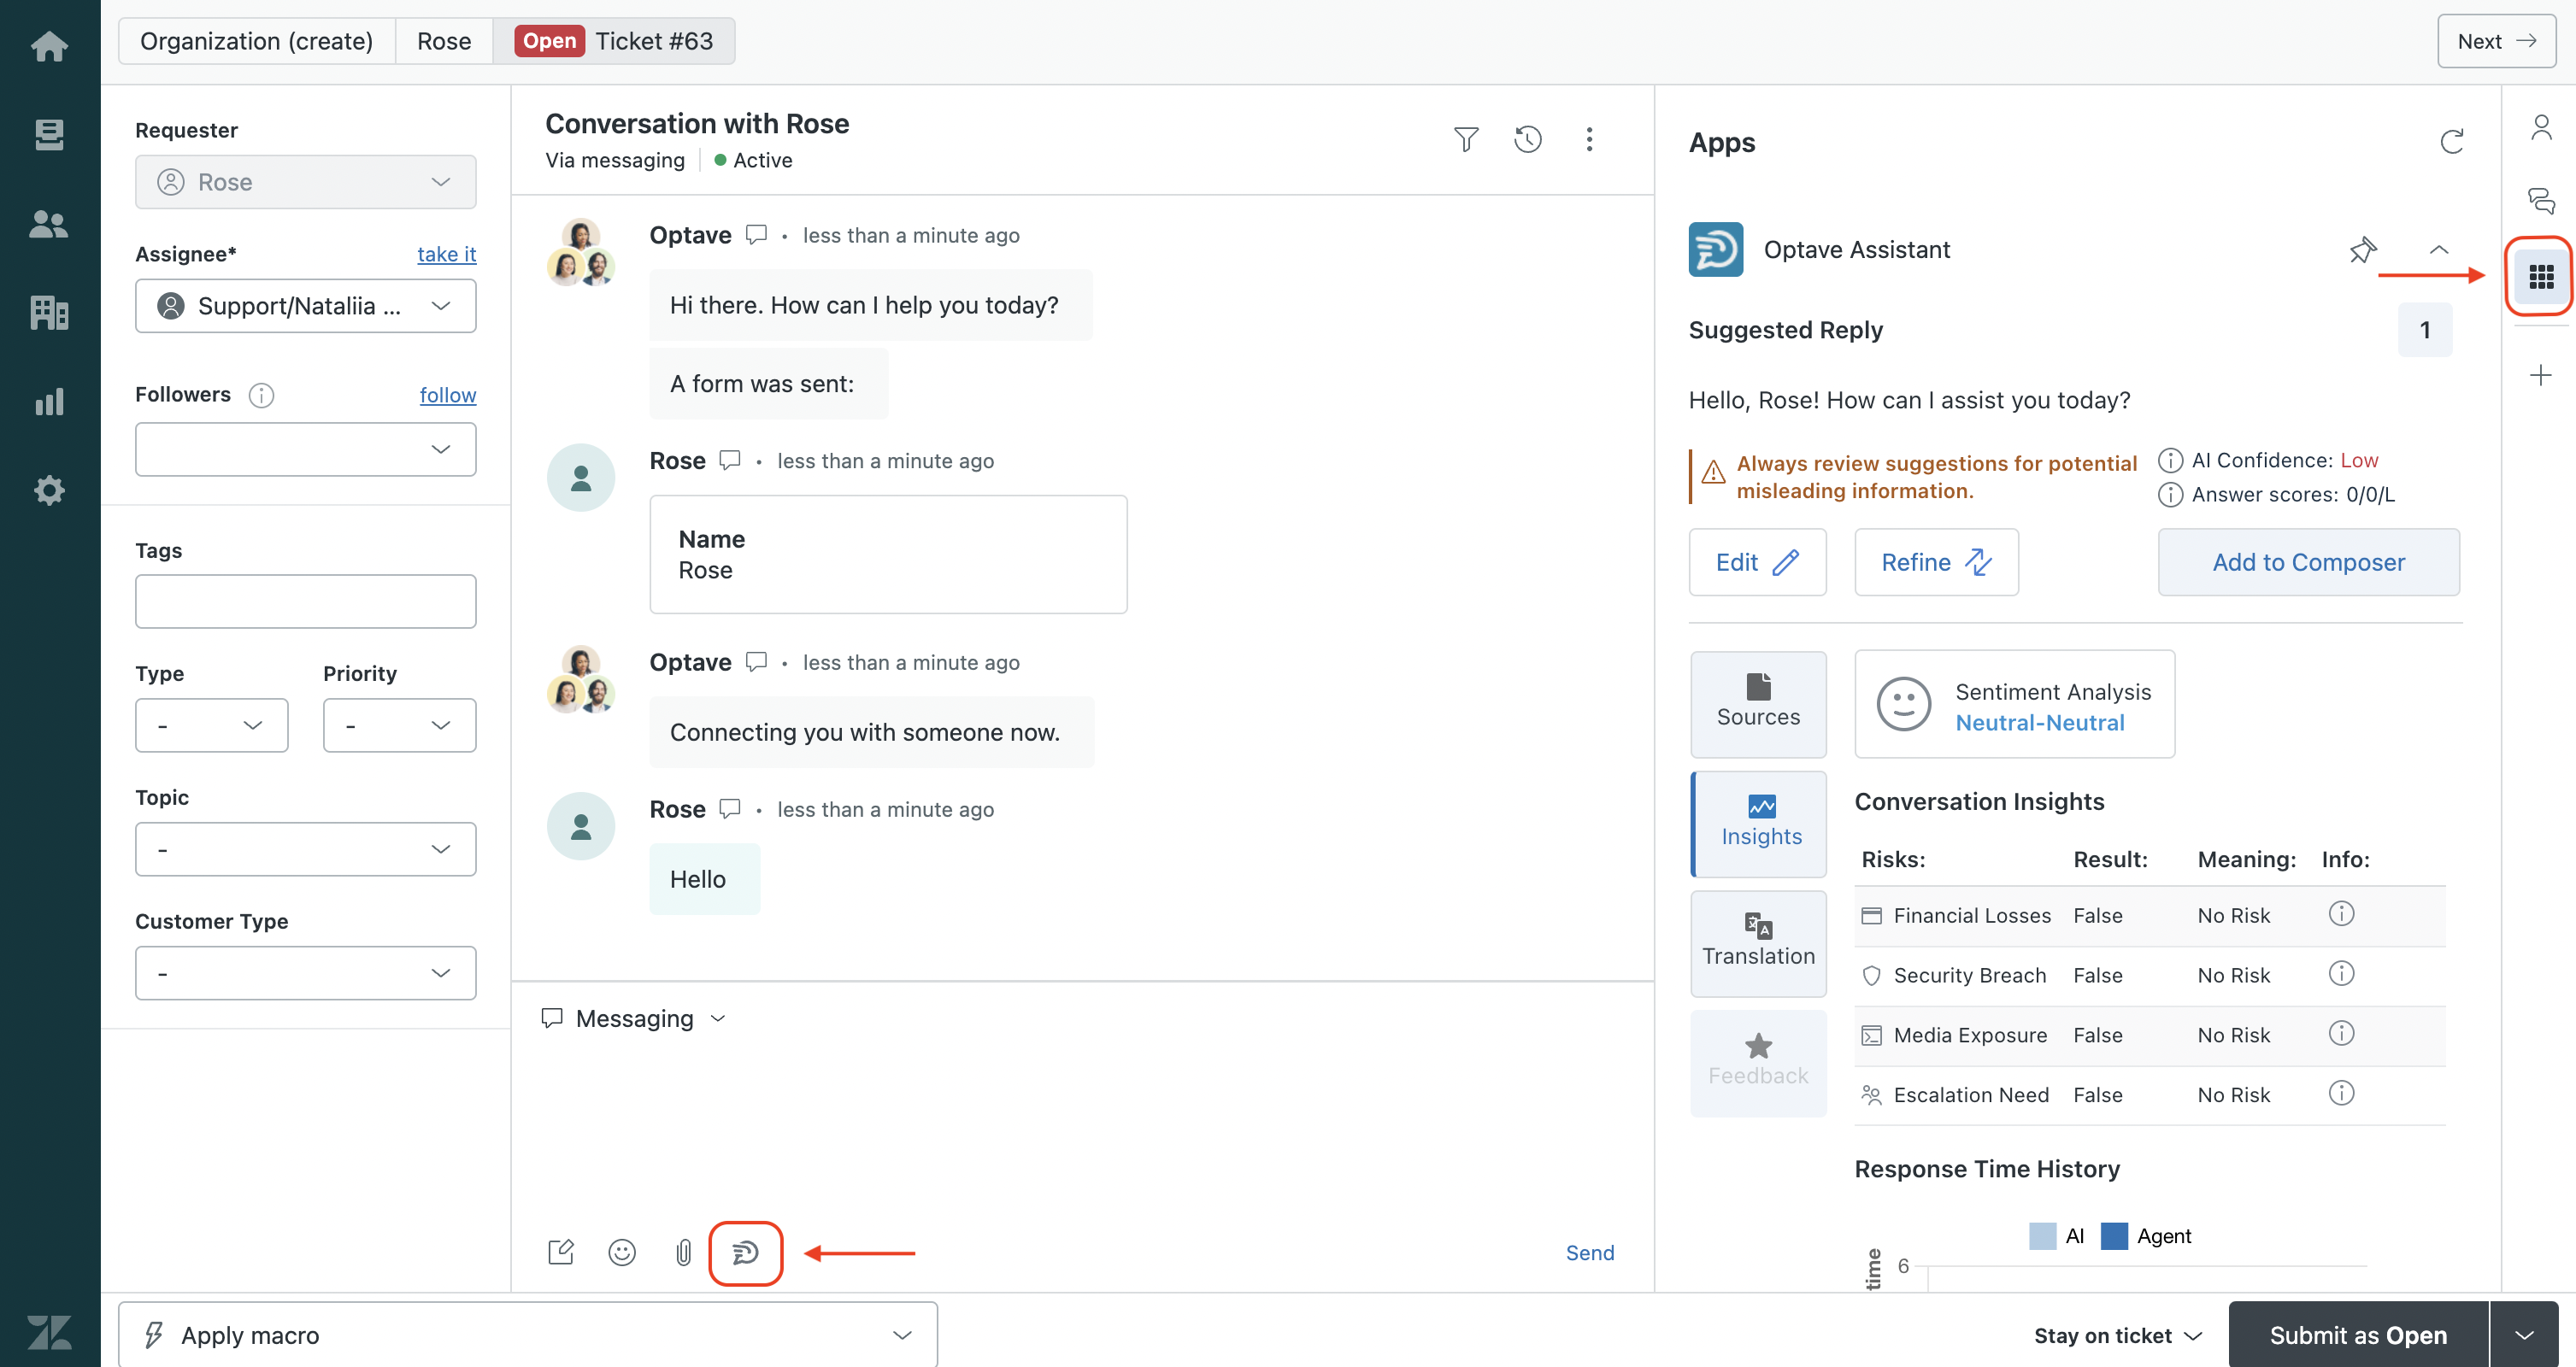Click the Tags input field
The height and width of the screenshot is (1367, 2576).
coord(305,601)
